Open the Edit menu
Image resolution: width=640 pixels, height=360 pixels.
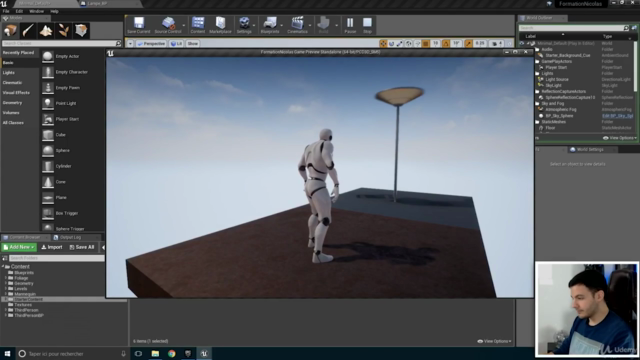pyautogui.click(x=19, y=11)
